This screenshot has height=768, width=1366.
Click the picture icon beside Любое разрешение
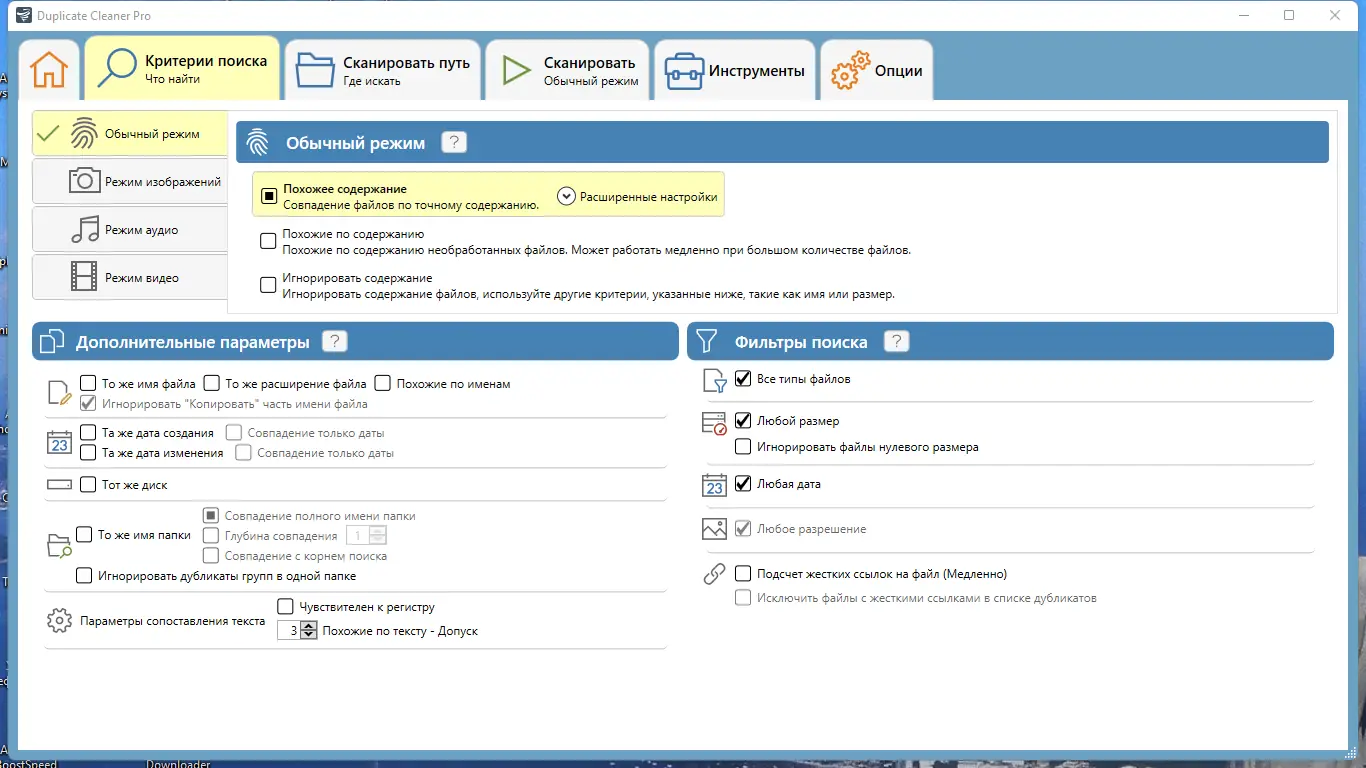[x=714, y=529]
